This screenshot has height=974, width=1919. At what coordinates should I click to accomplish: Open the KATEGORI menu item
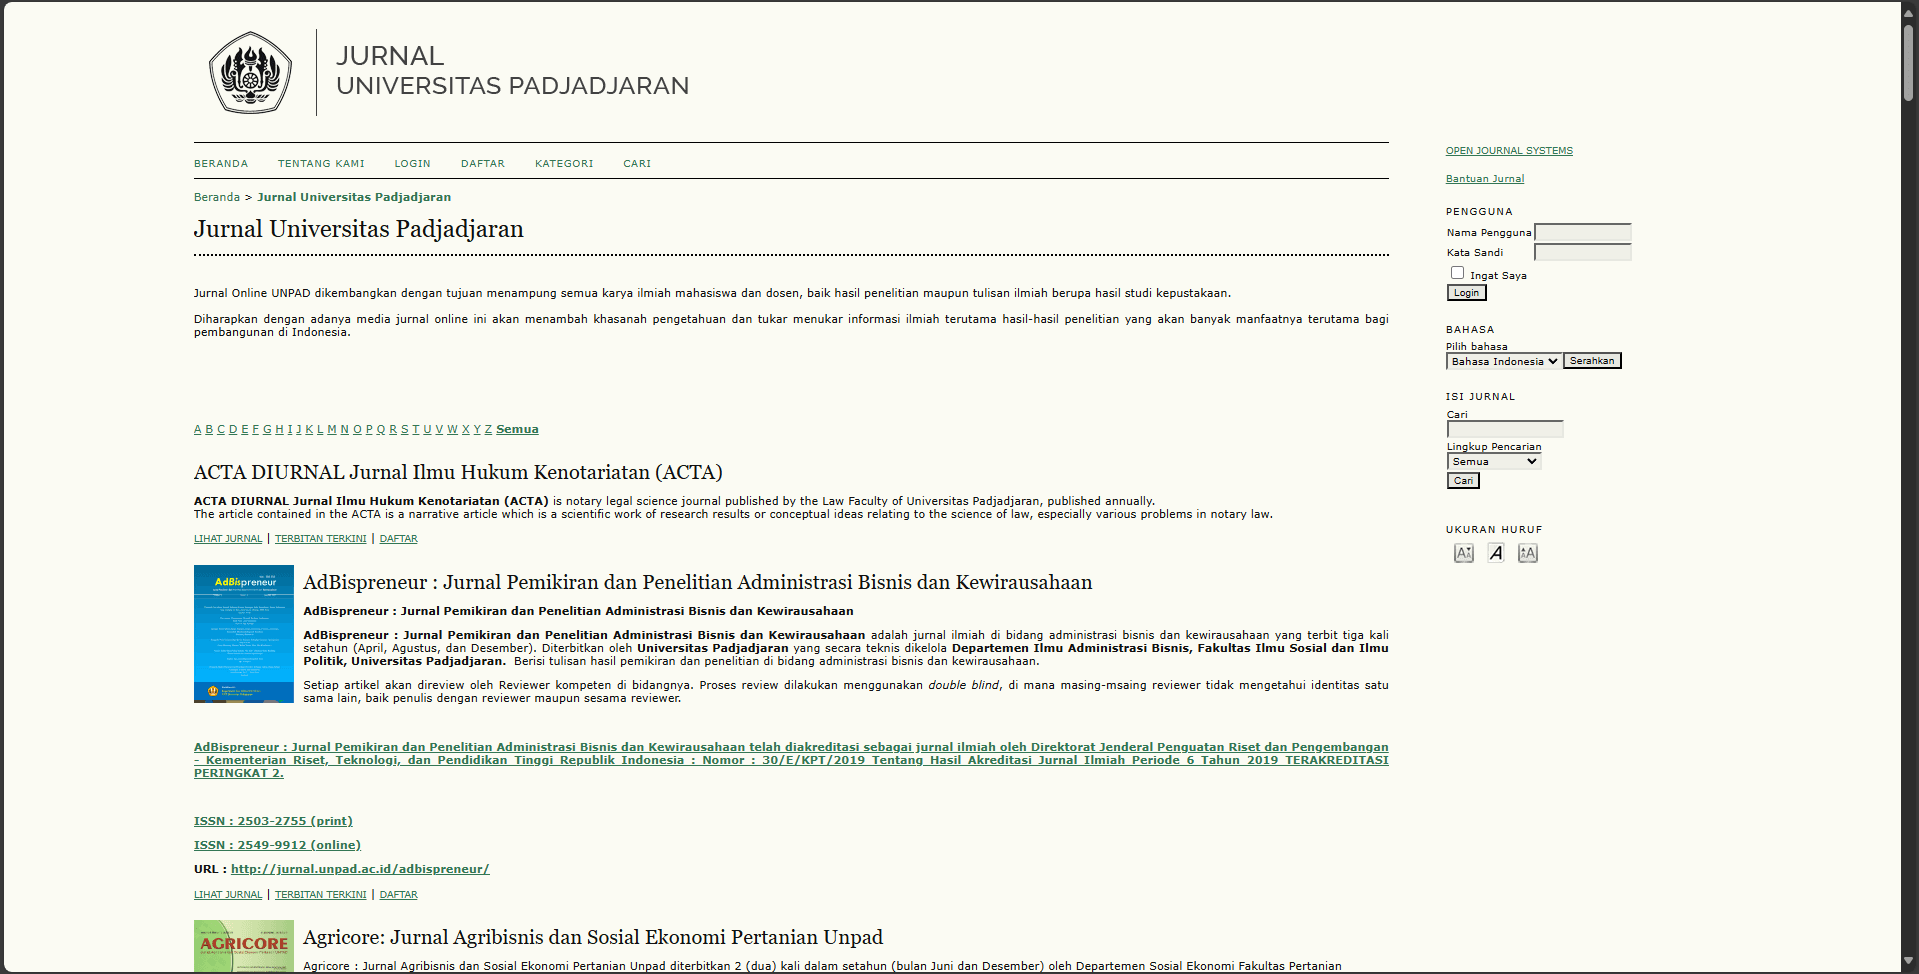564,163
